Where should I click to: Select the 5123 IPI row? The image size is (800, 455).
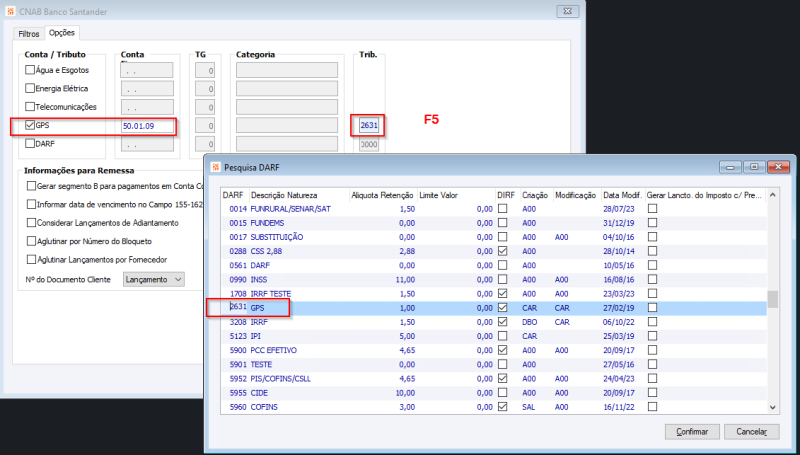tap(493, 336)
